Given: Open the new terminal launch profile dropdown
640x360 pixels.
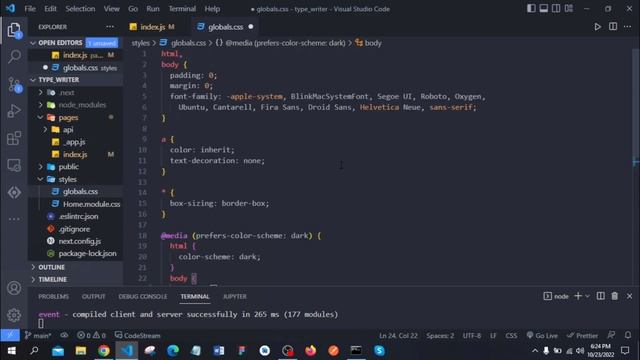Looking at the screenshot, I should (587, 296).
